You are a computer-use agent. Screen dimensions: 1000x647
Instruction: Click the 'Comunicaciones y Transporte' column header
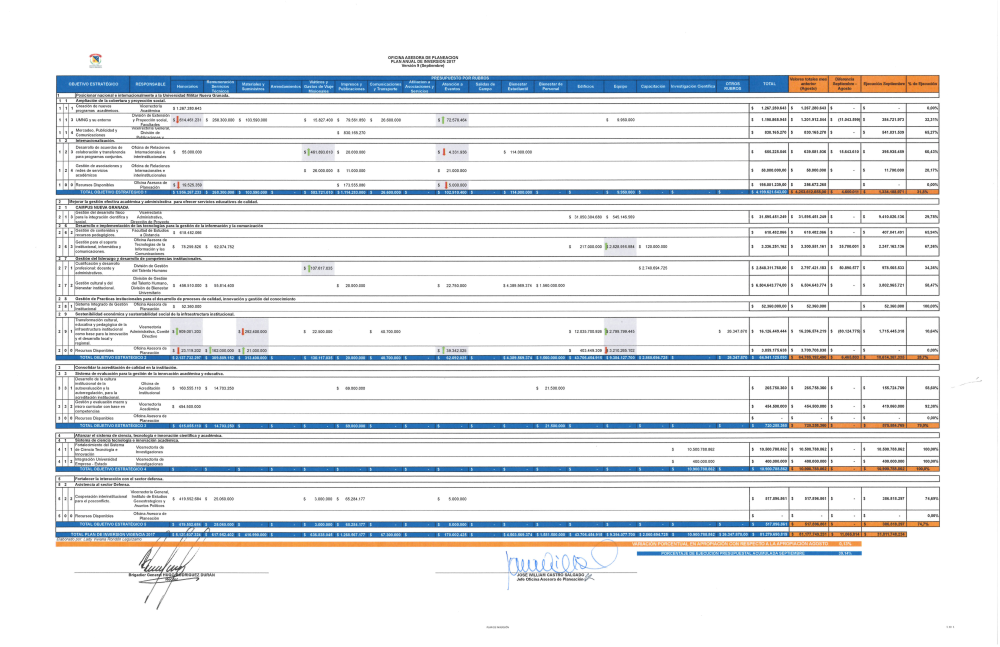(385, 86)
